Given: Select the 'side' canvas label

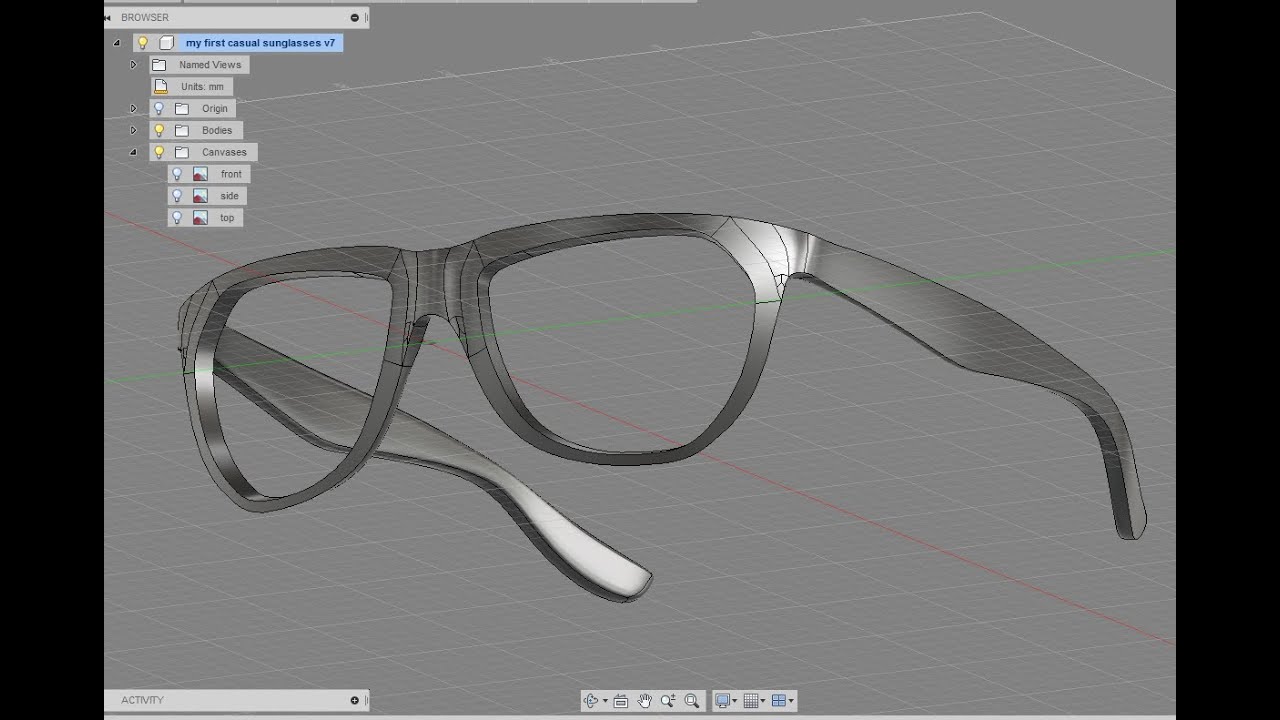Looking at the screenshot, I should 229,196.
